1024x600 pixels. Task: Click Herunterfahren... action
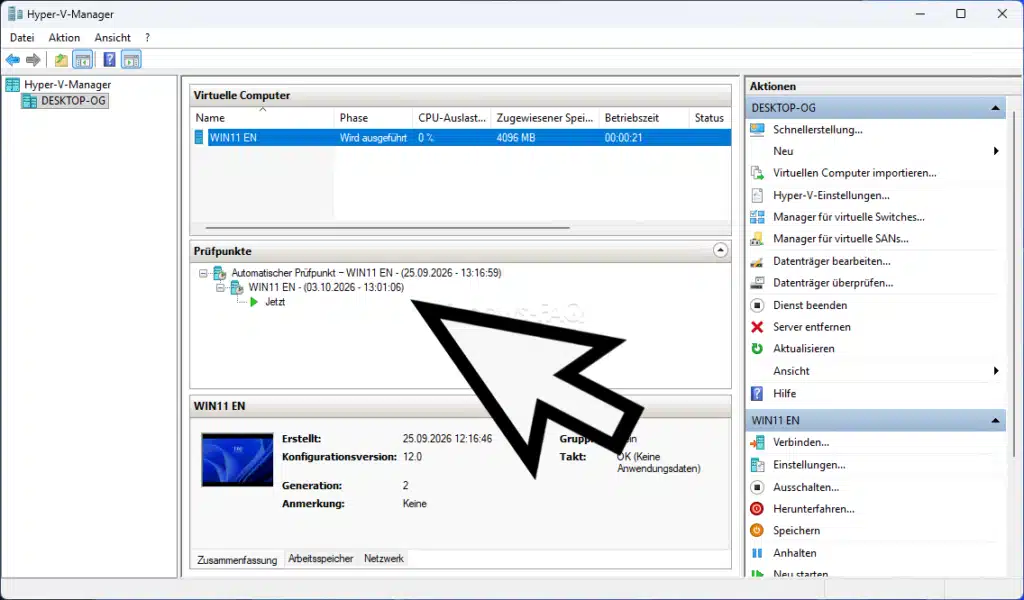(x=814, y=509)
